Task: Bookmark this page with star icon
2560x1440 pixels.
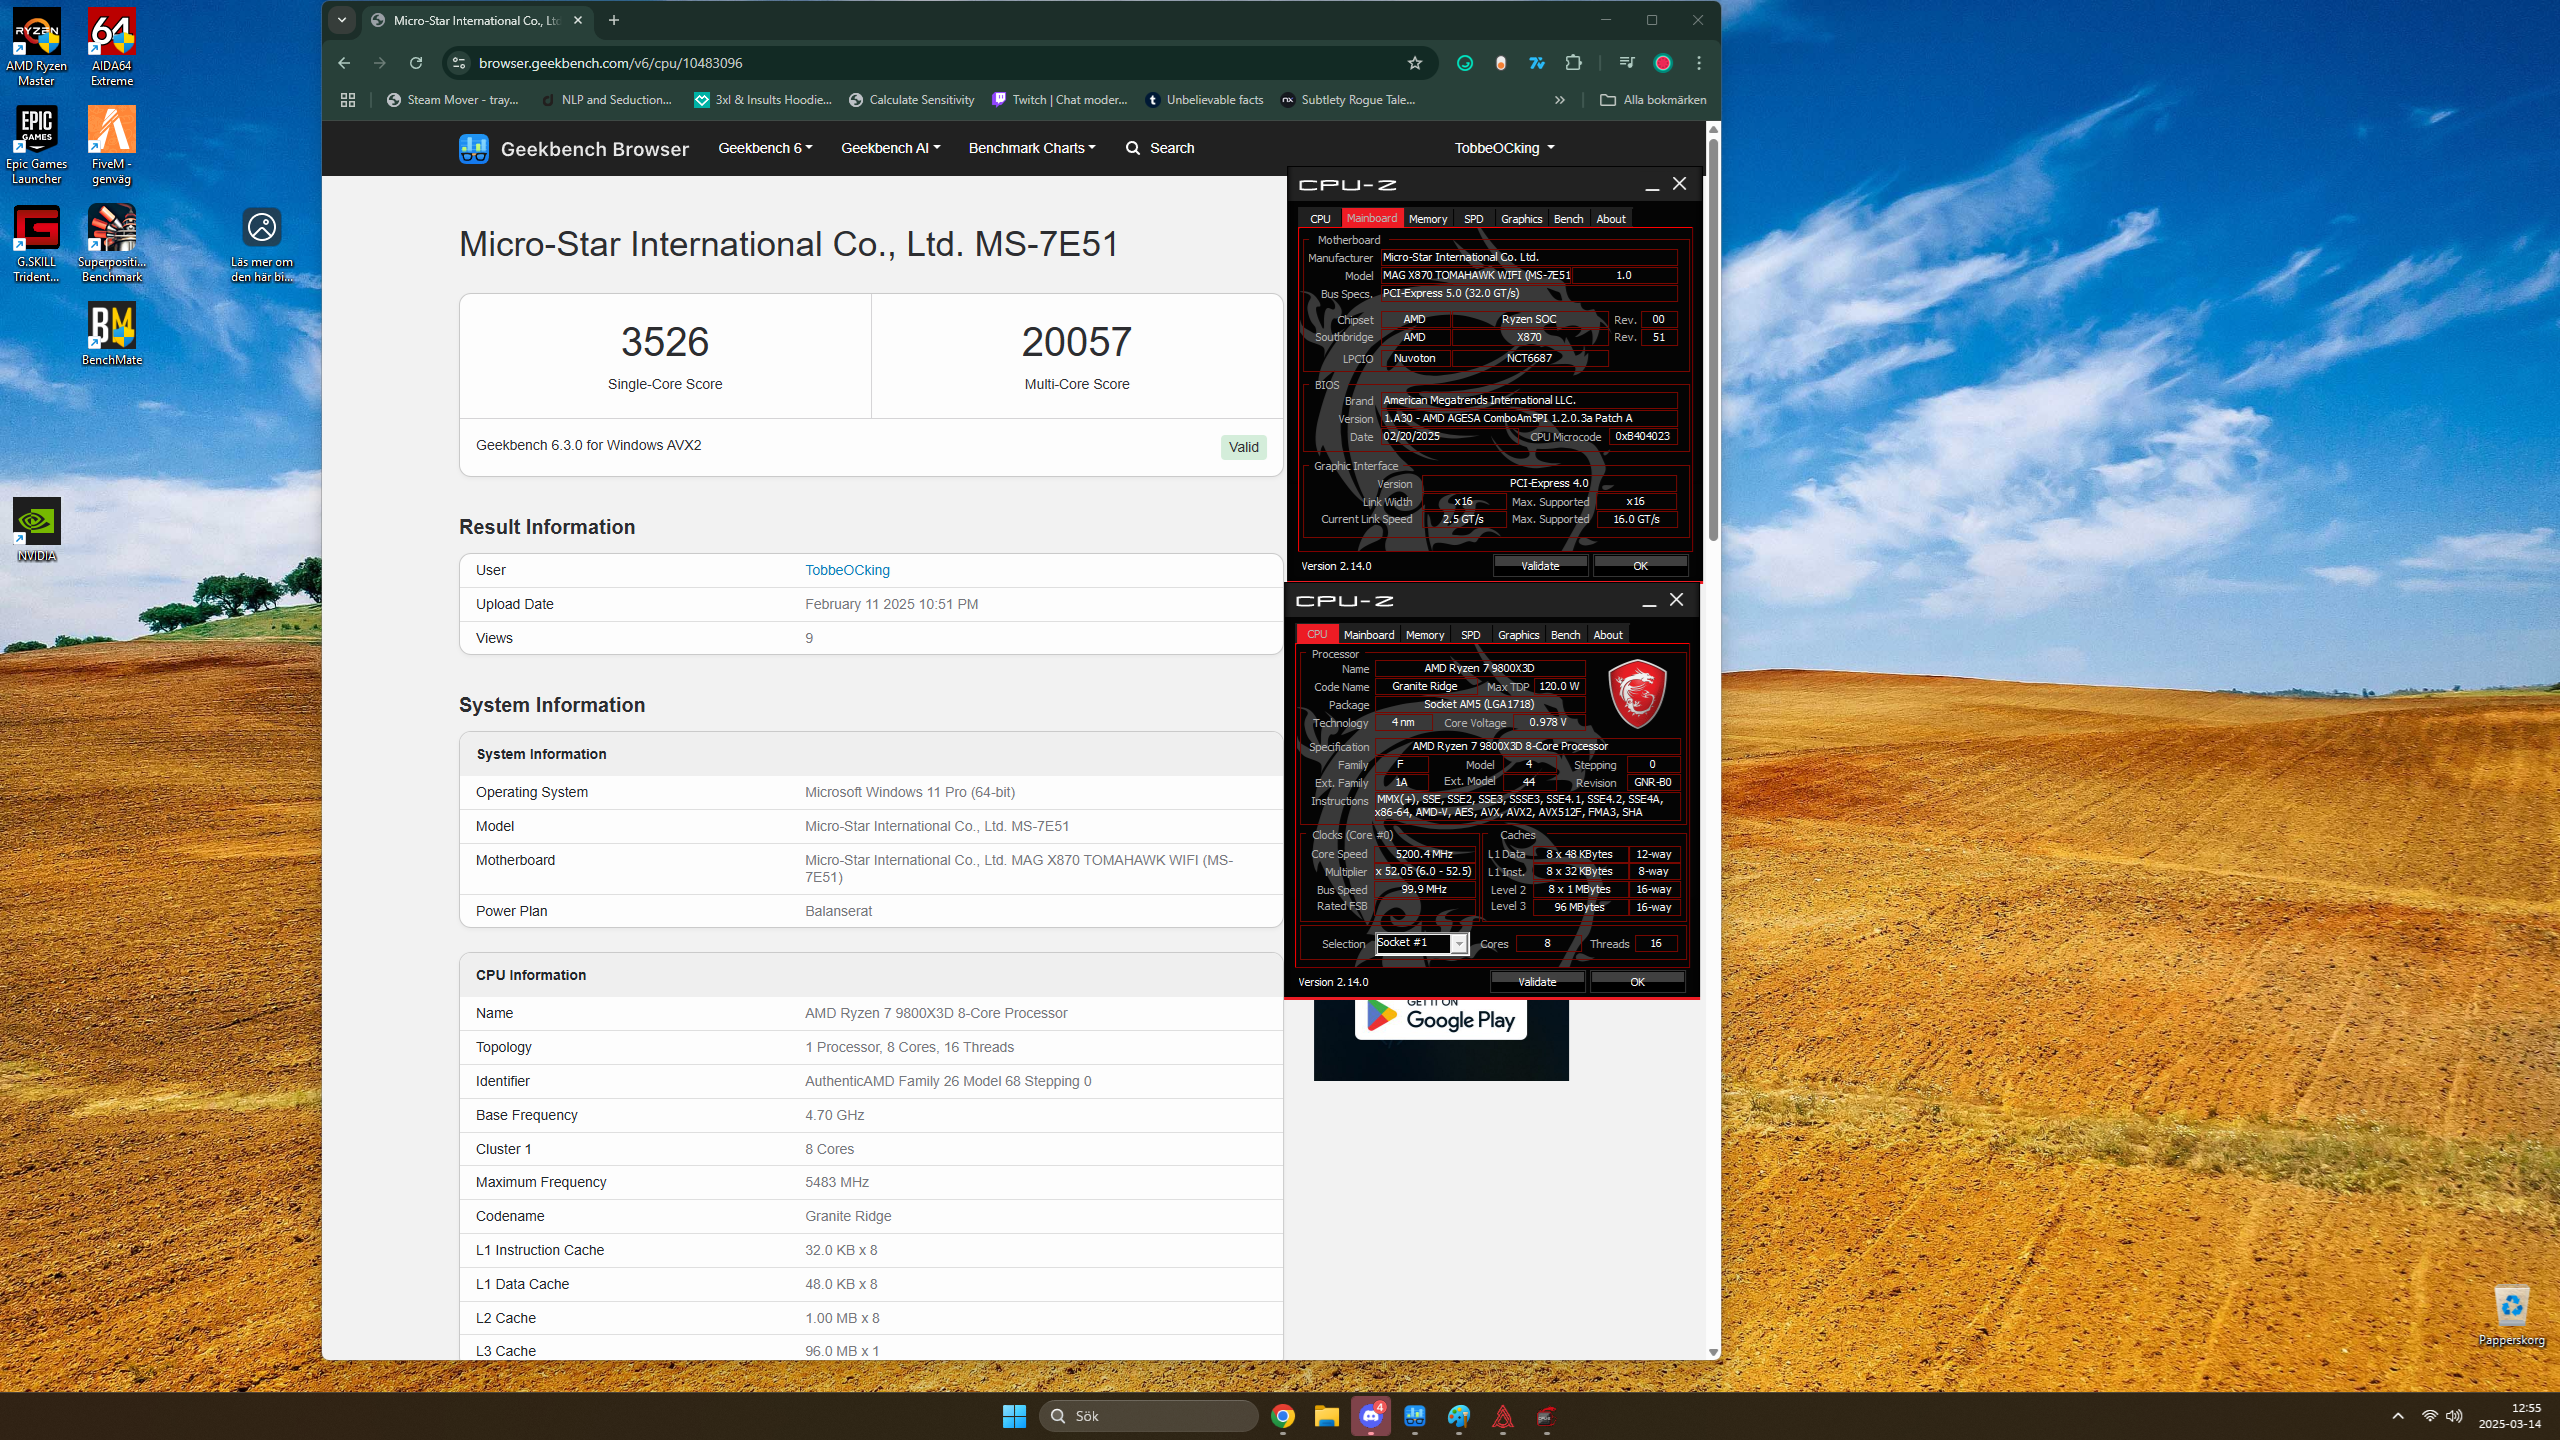Action: pyautogui.click(x=1415, y=63)
